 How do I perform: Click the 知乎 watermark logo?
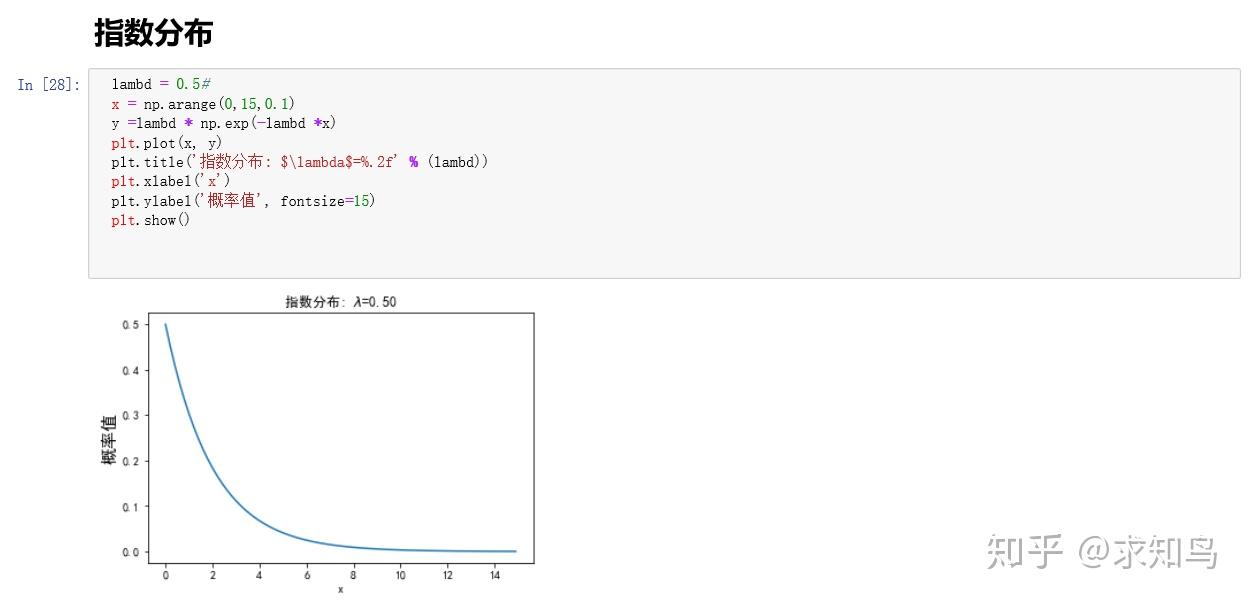pyautogui.click(x=1023, y=551)
